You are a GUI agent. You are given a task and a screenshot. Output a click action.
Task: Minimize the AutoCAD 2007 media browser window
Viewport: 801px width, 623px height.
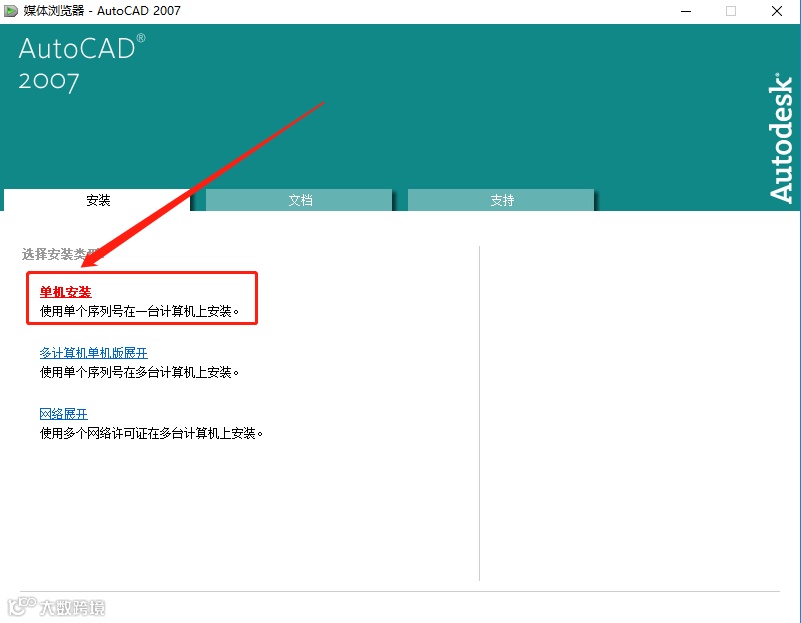686,11
